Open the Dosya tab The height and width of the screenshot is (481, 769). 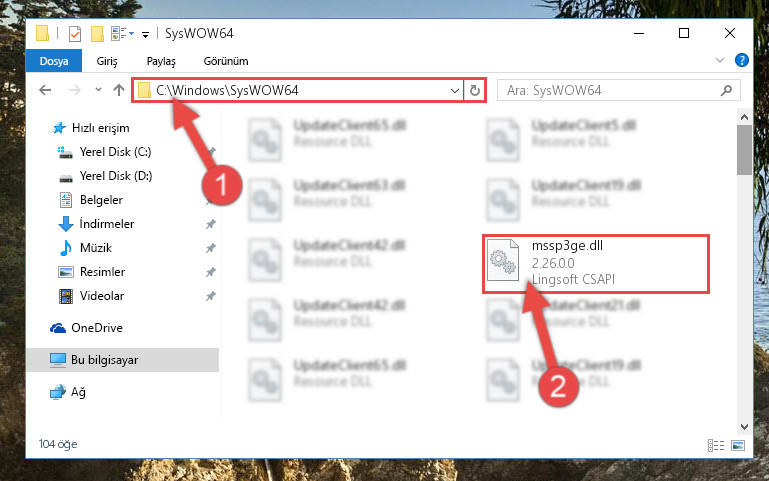click(54, 61)
